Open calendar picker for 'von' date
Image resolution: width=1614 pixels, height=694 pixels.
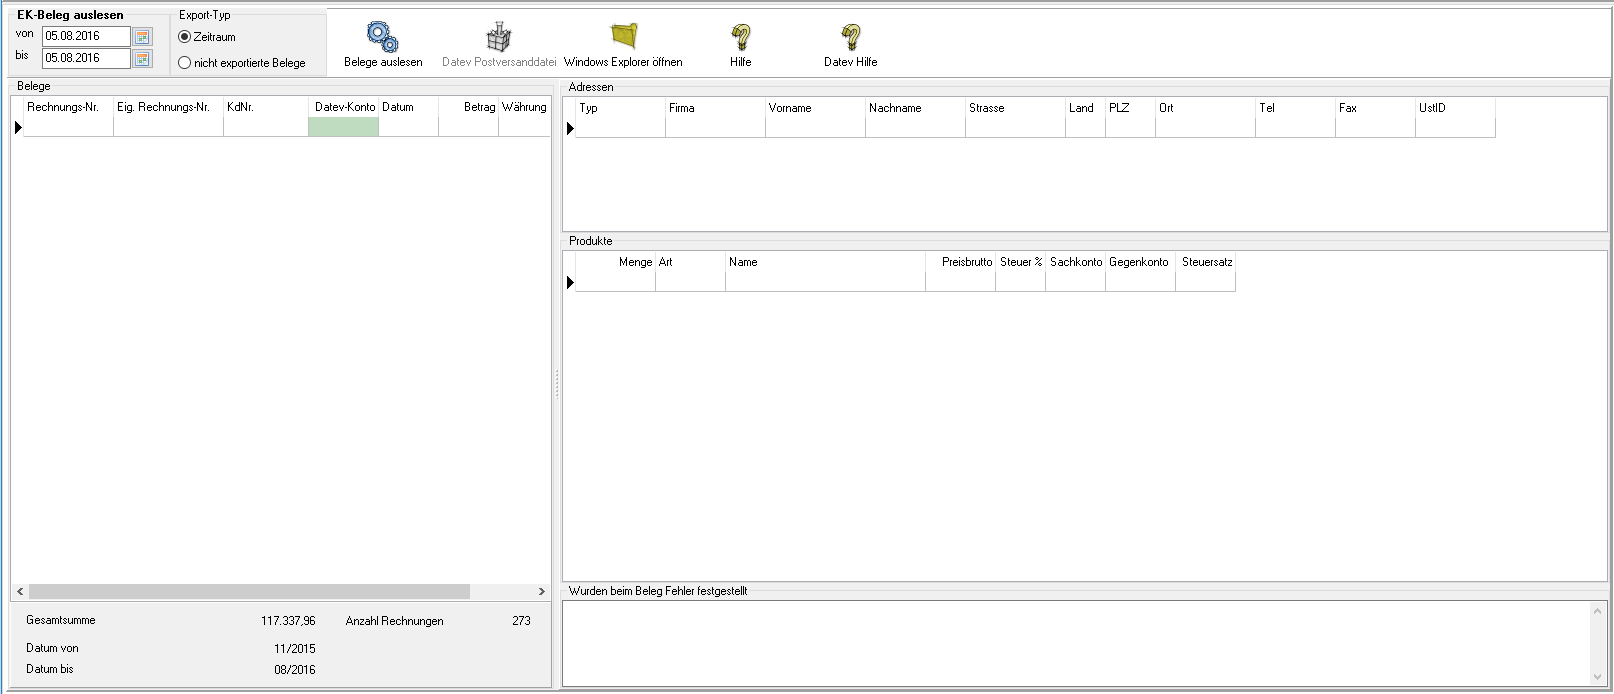143,37
